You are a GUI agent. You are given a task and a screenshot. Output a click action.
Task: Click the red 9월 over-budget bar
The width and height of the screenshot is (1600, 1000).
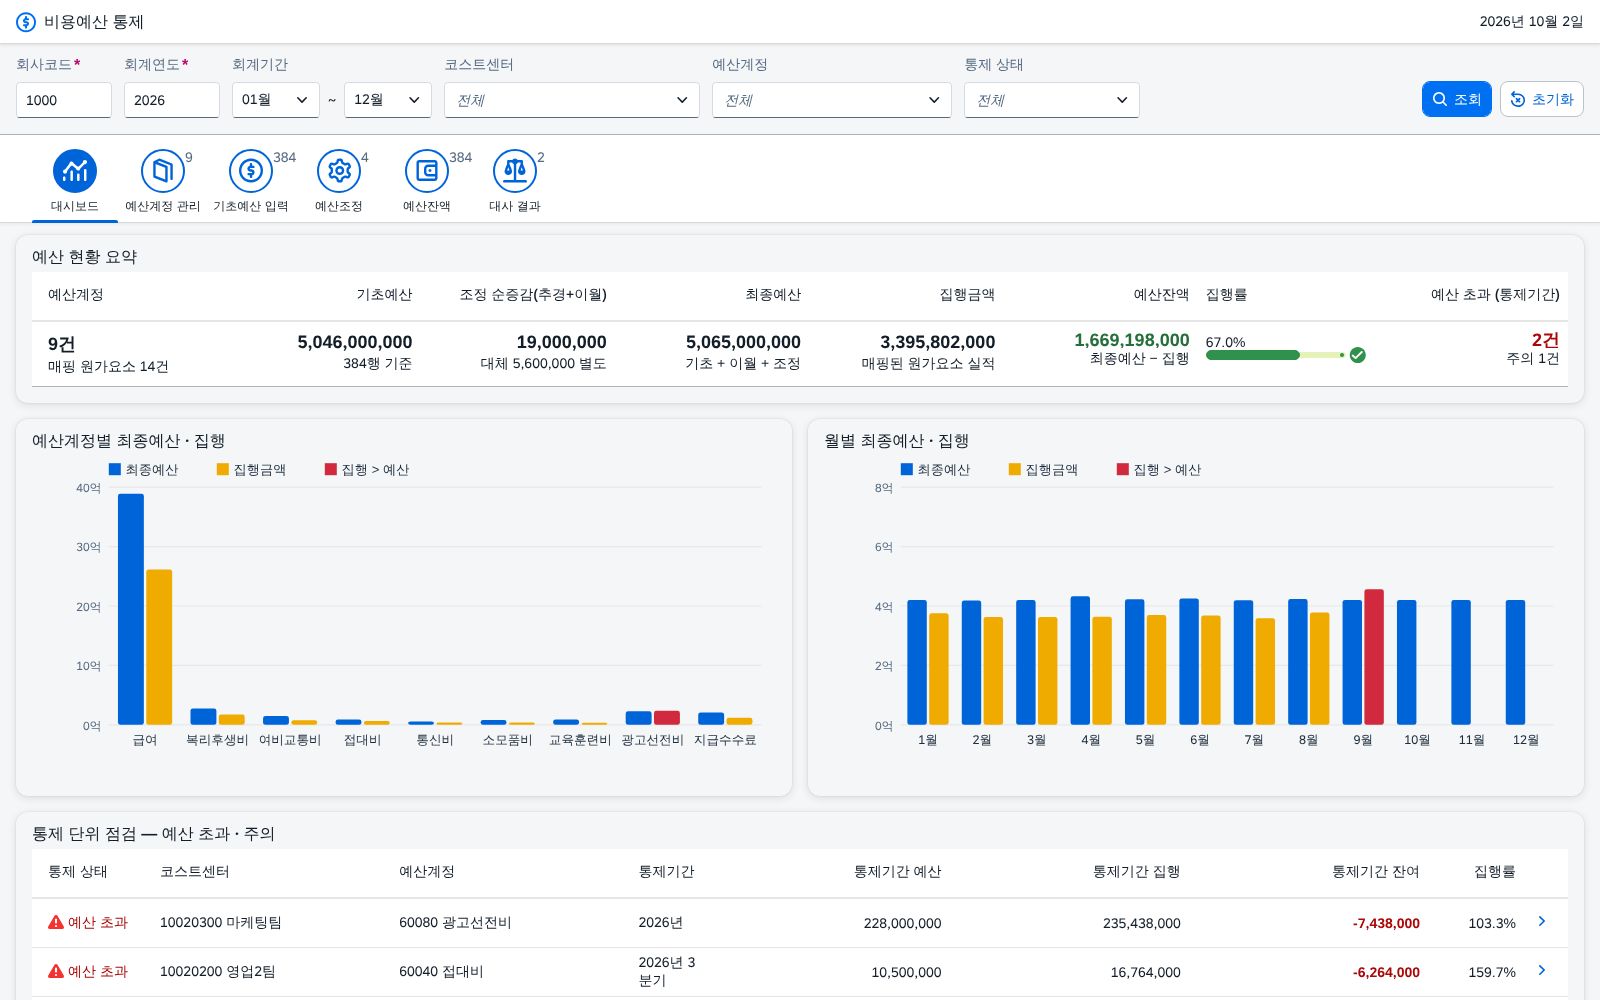pyautogui.click(x=1374, y=657)
